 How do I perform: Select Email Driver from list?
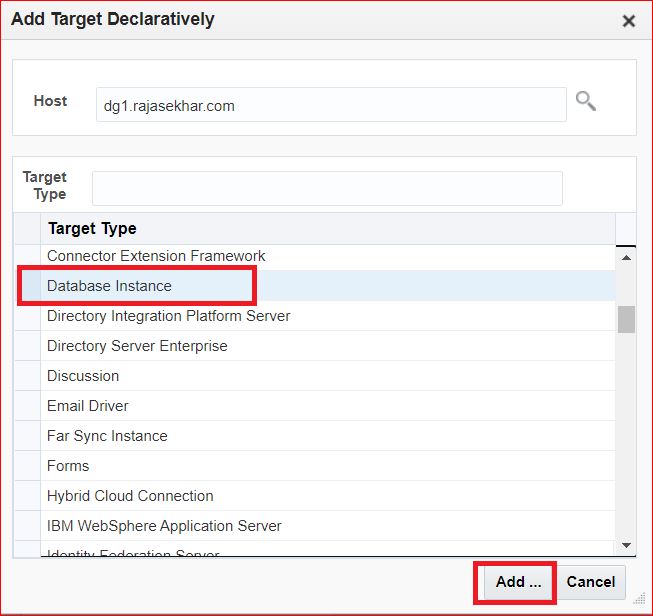pos(88,406)
